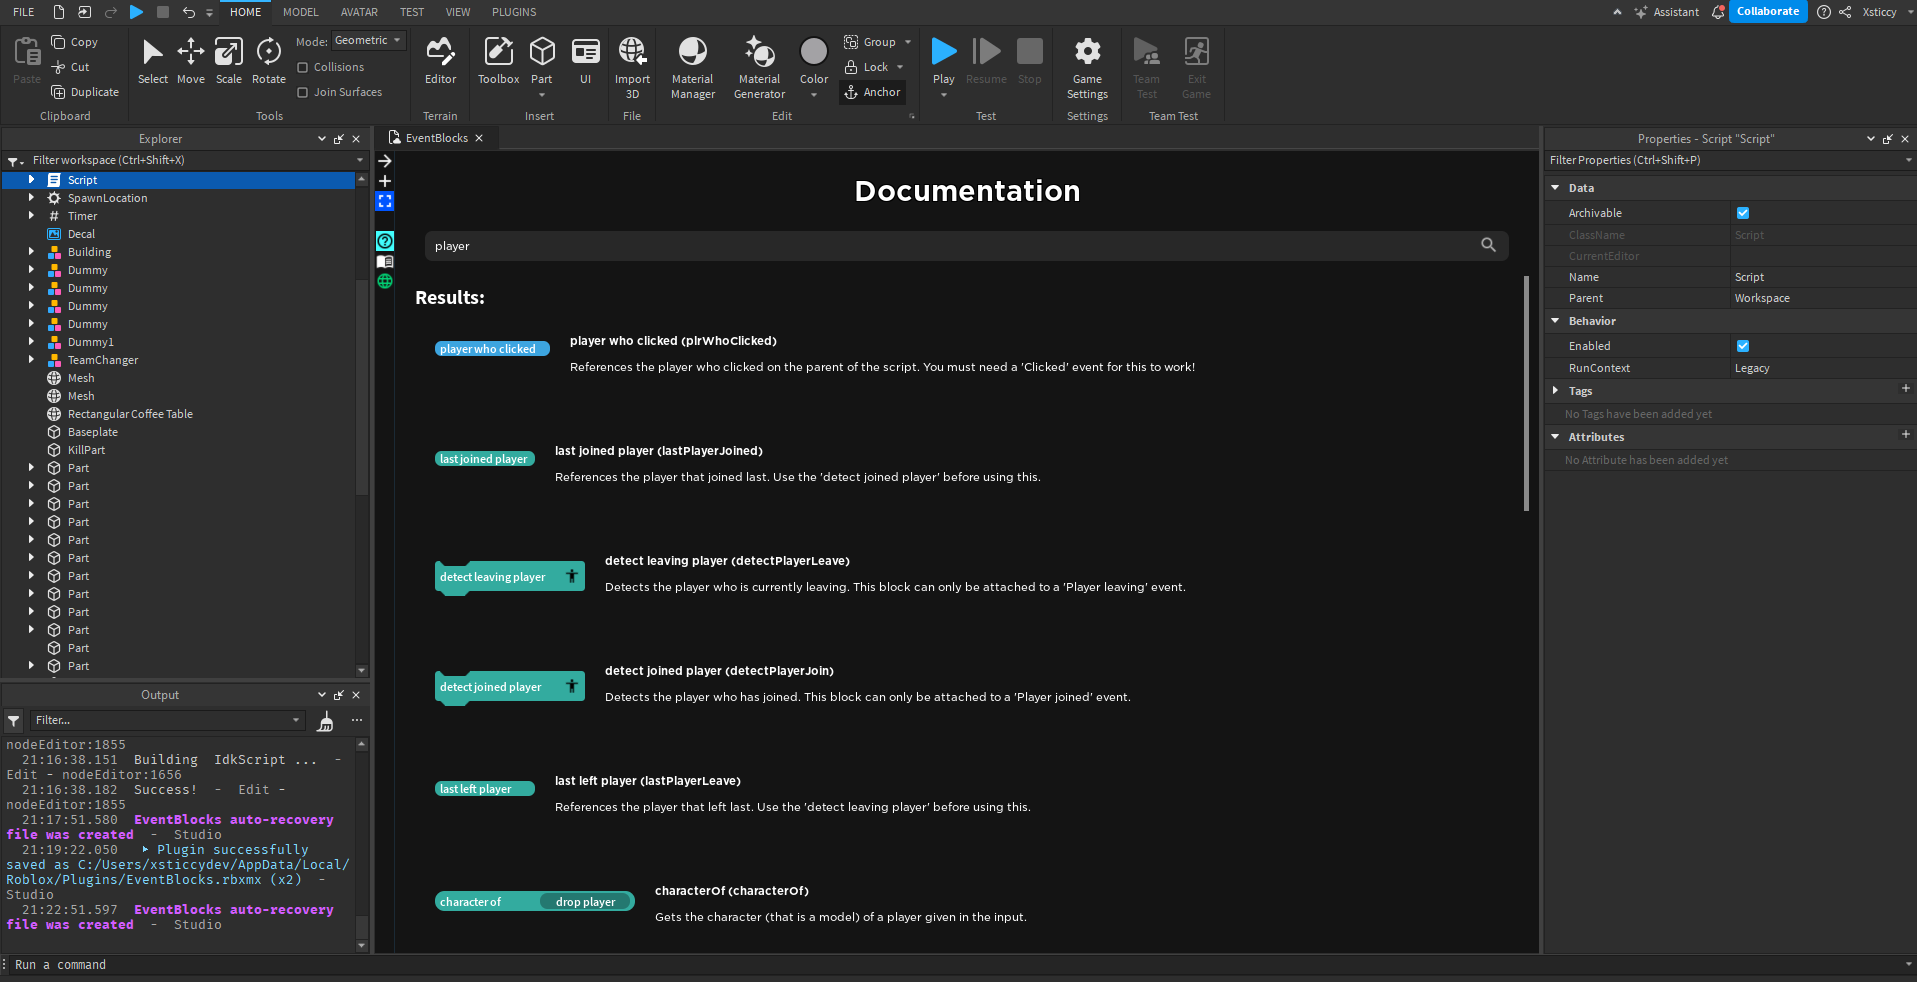Uncheck the Archivable property
Screen dimensions: 1917x982
[1743, 213]
